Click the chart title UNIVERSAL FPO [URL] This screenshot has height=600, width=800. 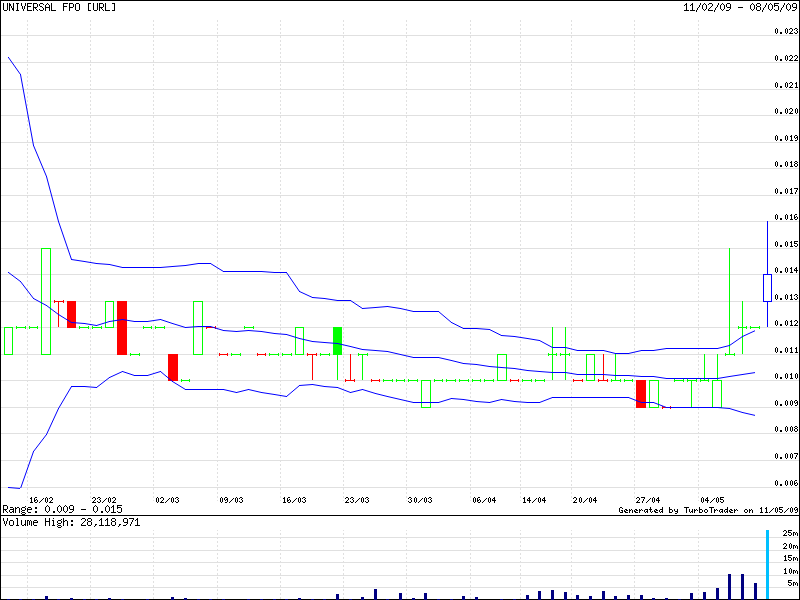click(x=59, y=8)
